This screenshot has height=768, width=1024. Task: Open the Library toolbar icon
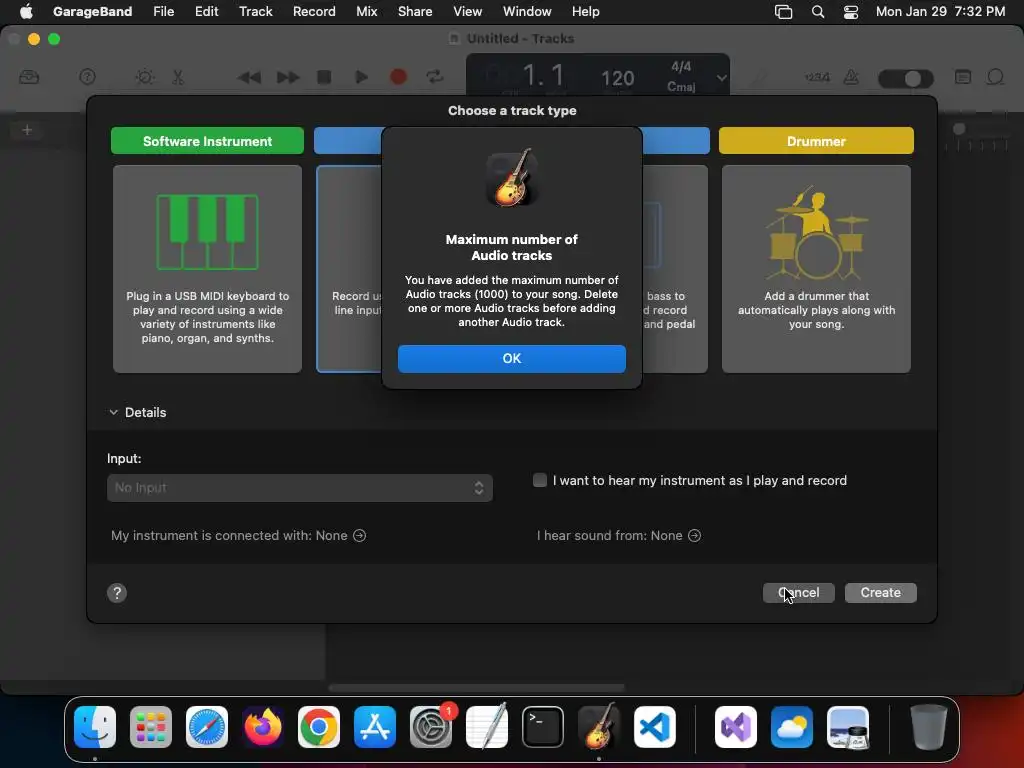(x=29, y=77)
